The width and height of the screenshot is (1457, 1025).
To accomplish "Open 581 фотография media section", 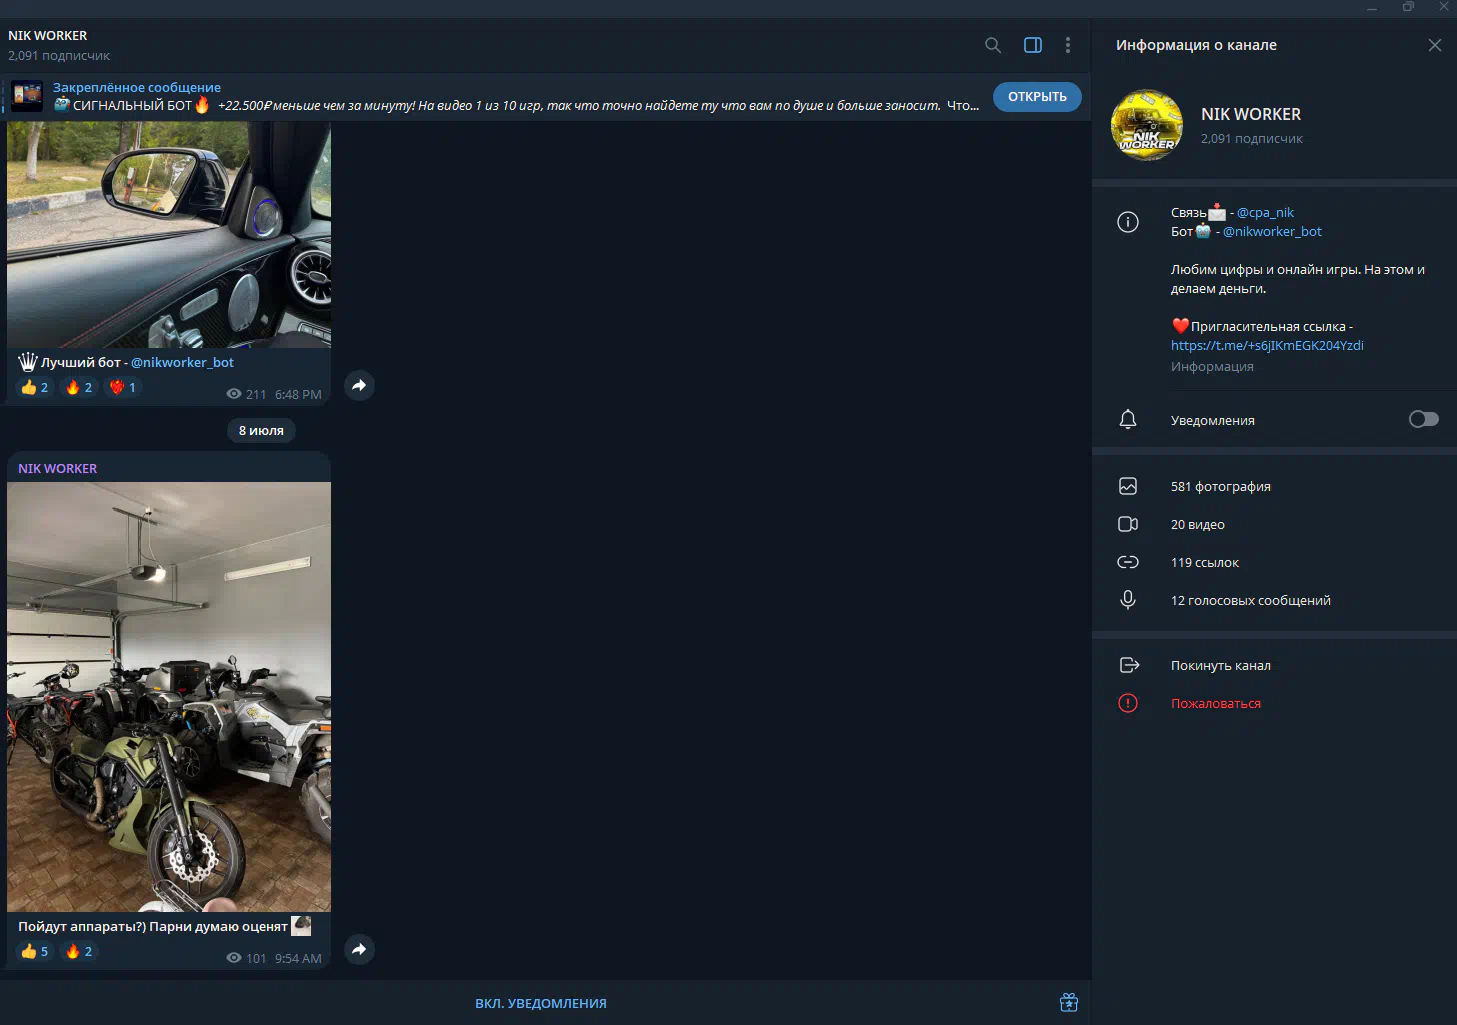I will pos(1221,486).
